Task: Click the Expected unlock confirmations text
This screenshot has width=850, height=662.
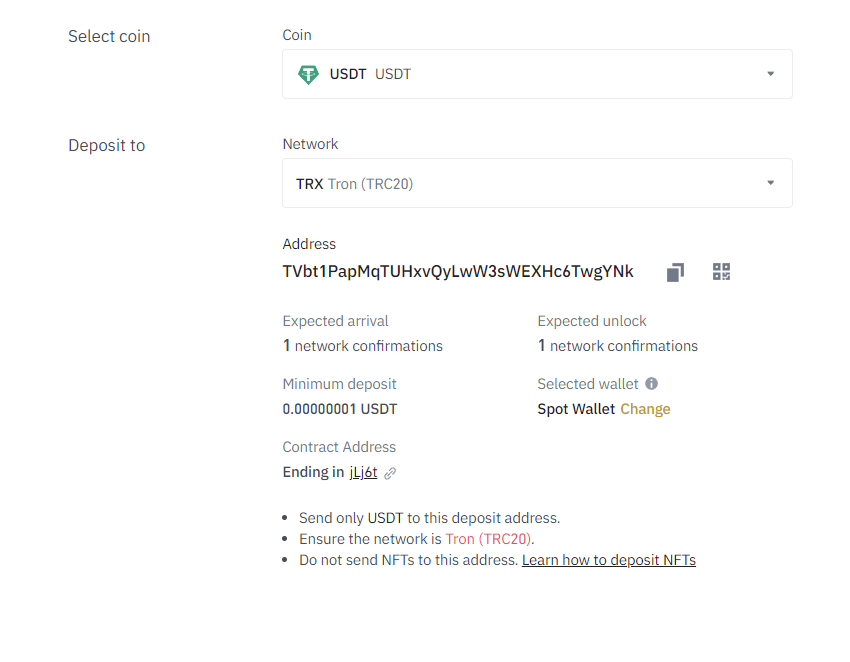Action: pos(618,346)
